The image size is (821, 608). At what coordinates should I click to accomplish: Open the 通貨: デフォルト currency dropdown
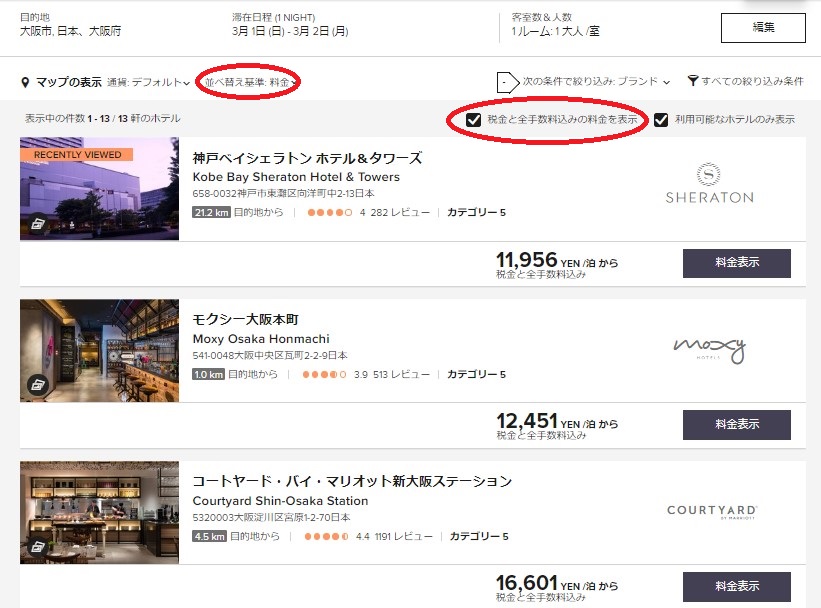[x=149, y=82]
